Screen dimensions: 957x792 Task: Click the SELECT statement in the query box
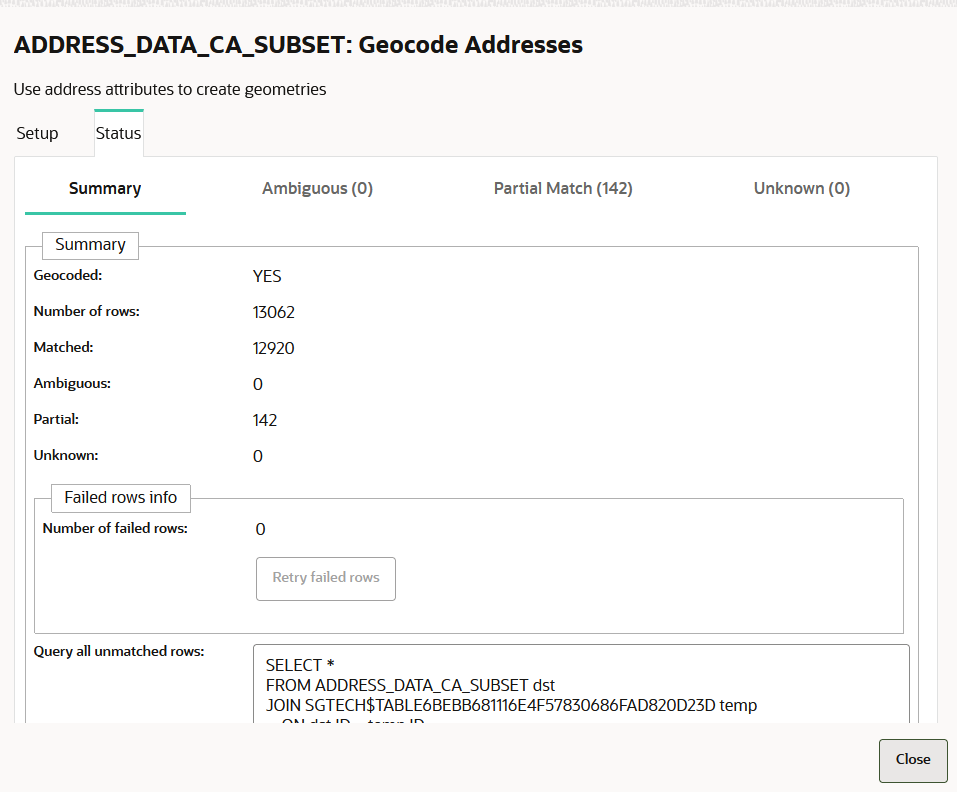298,665
